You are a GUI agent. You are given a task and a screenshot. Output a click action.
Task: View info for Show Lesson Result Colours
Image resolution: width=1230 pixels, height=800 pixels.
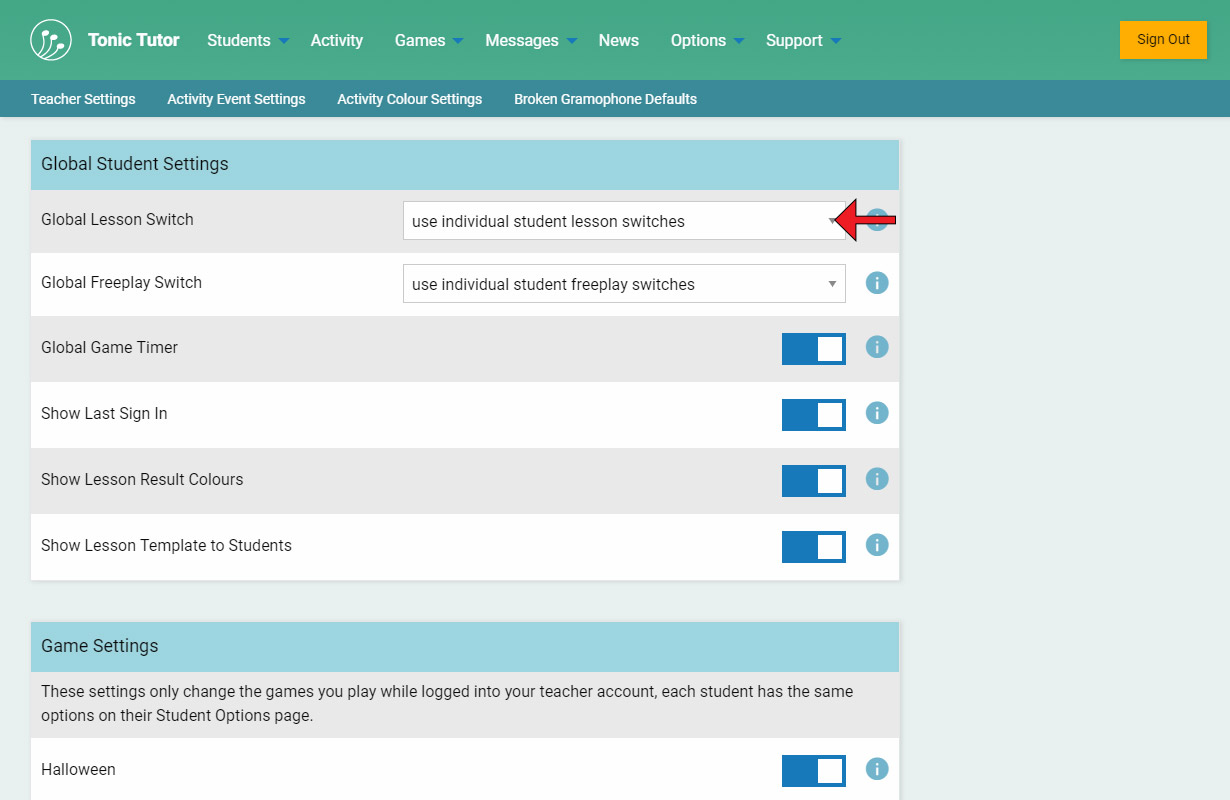877,479
